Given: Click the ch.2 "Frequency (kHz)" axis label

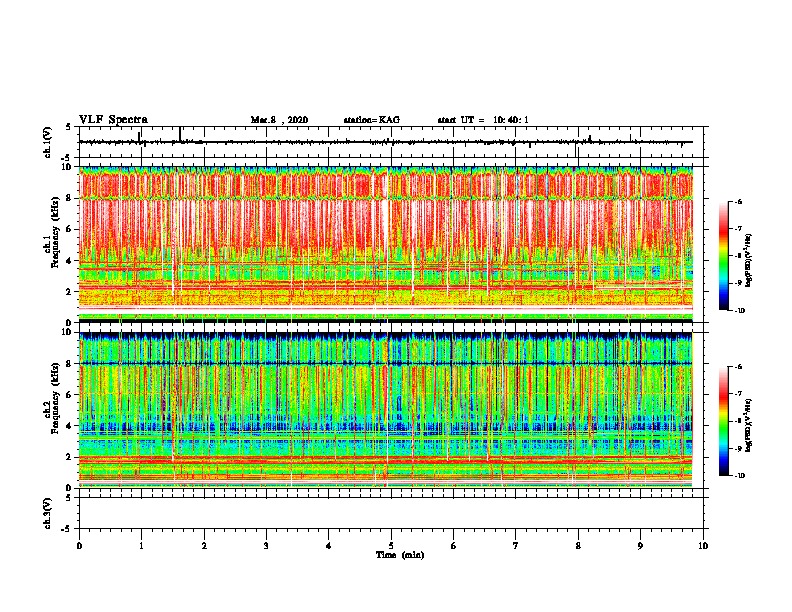Looking at the screenshot, I should [55, 398].
